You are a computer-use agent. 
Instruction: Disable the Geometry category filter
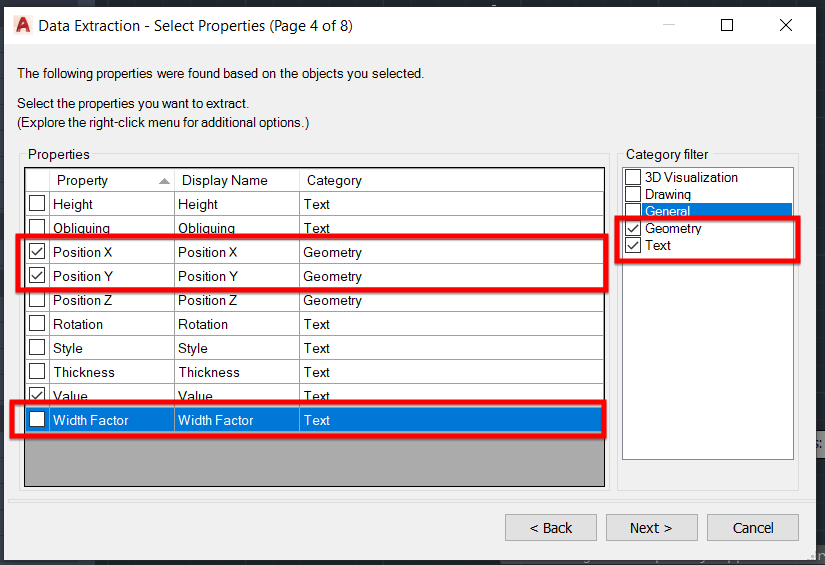pyautogui.click(x=633, y=228)
